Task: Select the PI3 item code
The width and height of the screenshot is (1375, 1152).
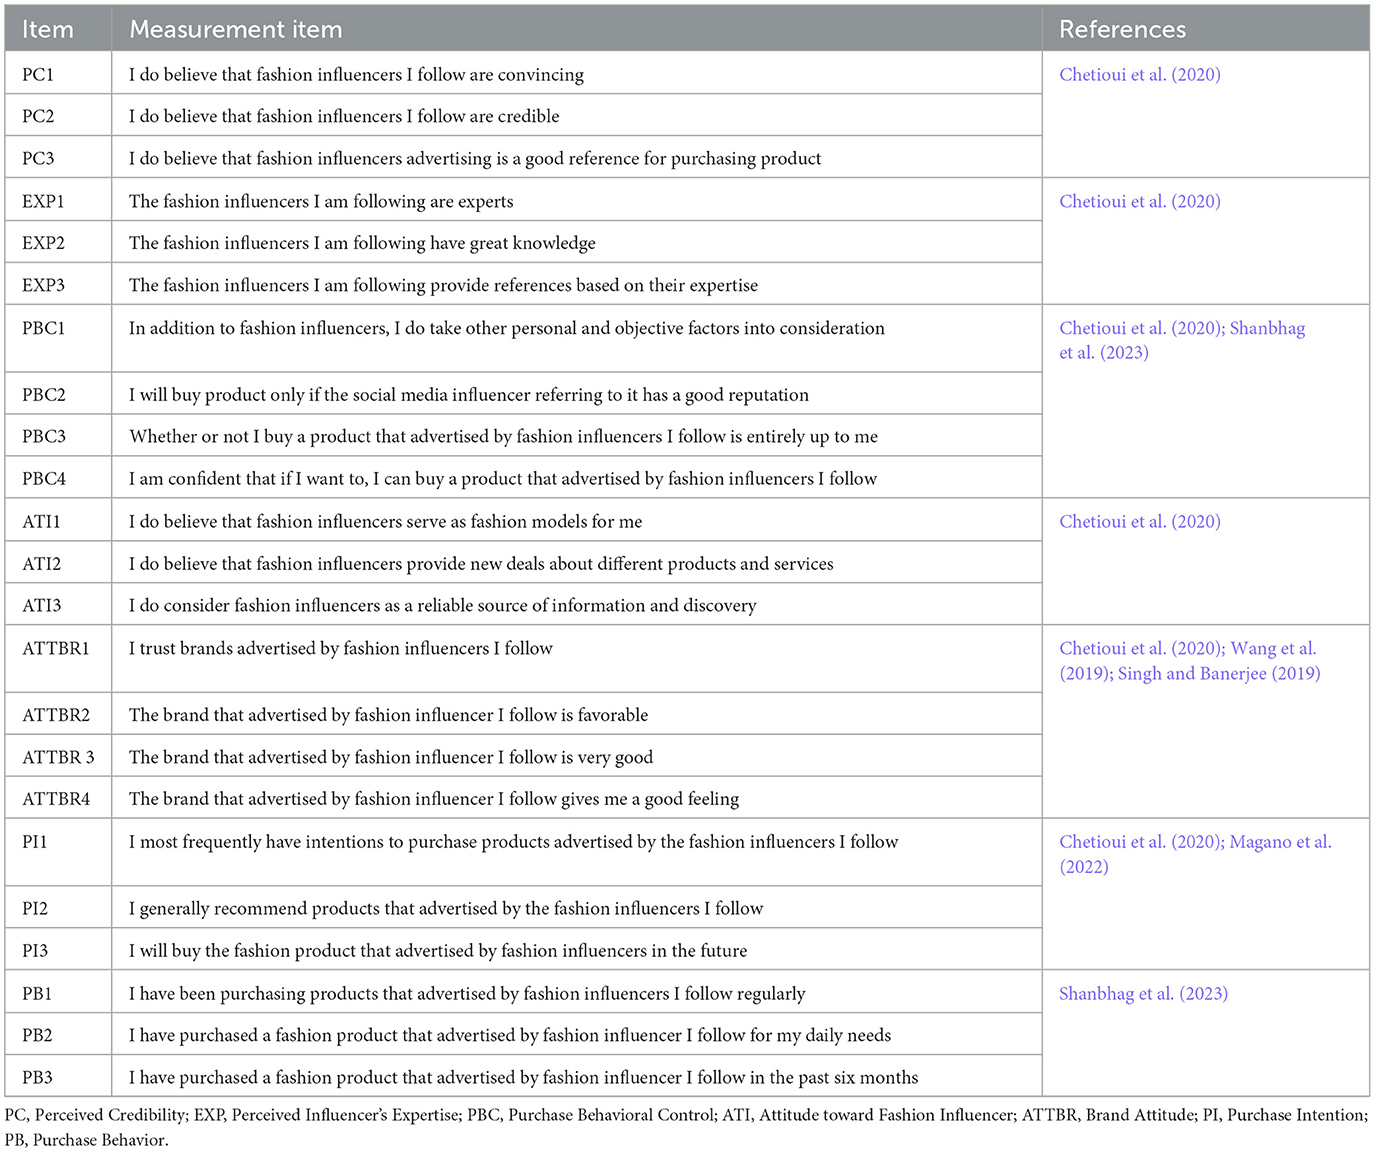Action: tap(35, 952)
